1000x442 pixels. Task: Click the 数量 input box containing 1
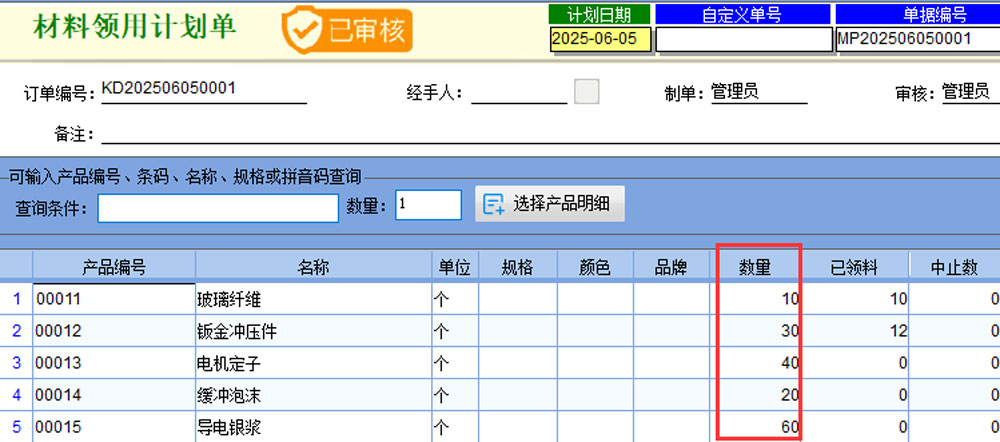428,205
